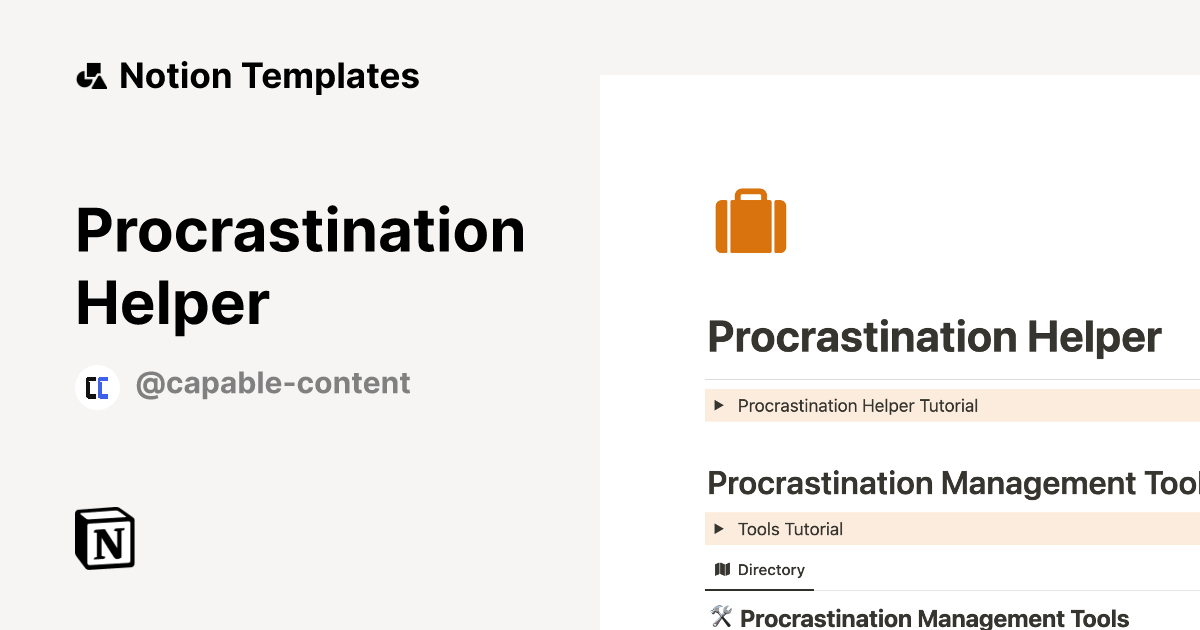Select the Procrastination Helper page title
This screenshot has height=630, width=1200.
click(x=933, y=337)
